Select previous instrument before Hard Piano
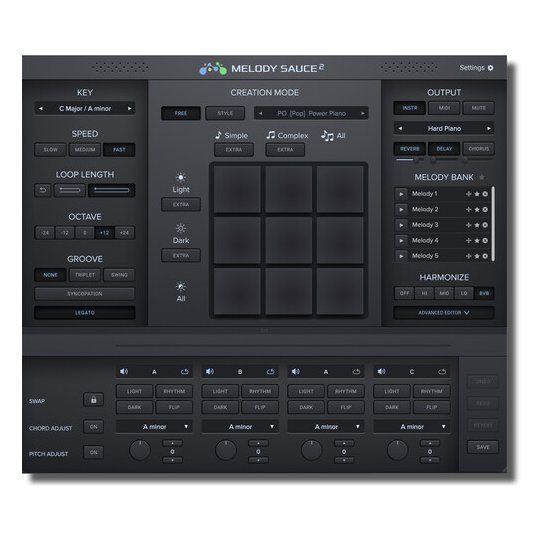The width and height of the screenshot is (540, 540). click(400, 128)
